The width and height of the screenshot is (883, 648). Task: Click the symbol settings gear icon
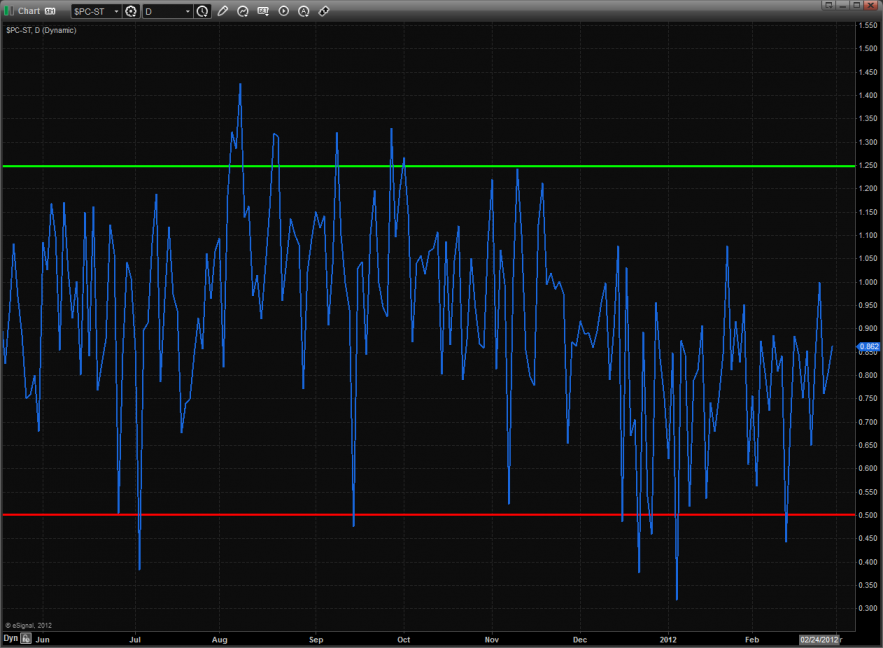pyautogui.click(x=130, y=11)
